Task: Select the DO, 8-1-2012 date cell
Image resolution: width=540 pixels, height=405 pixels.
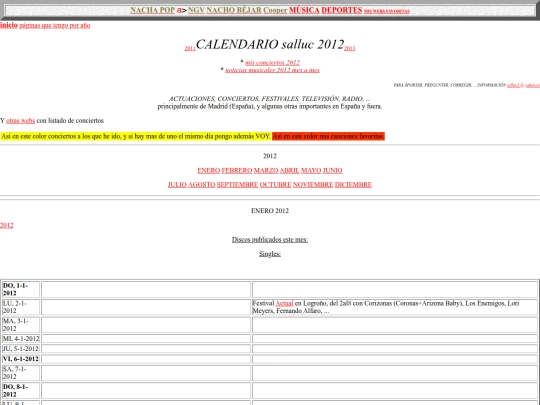Action: click(x=21, y=391)
